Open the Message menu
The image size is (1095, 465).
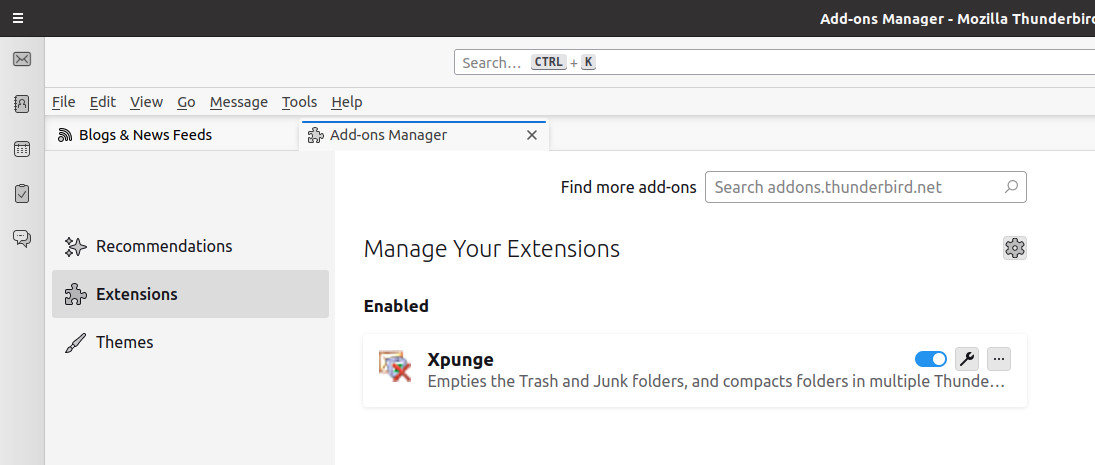[239, 102]
